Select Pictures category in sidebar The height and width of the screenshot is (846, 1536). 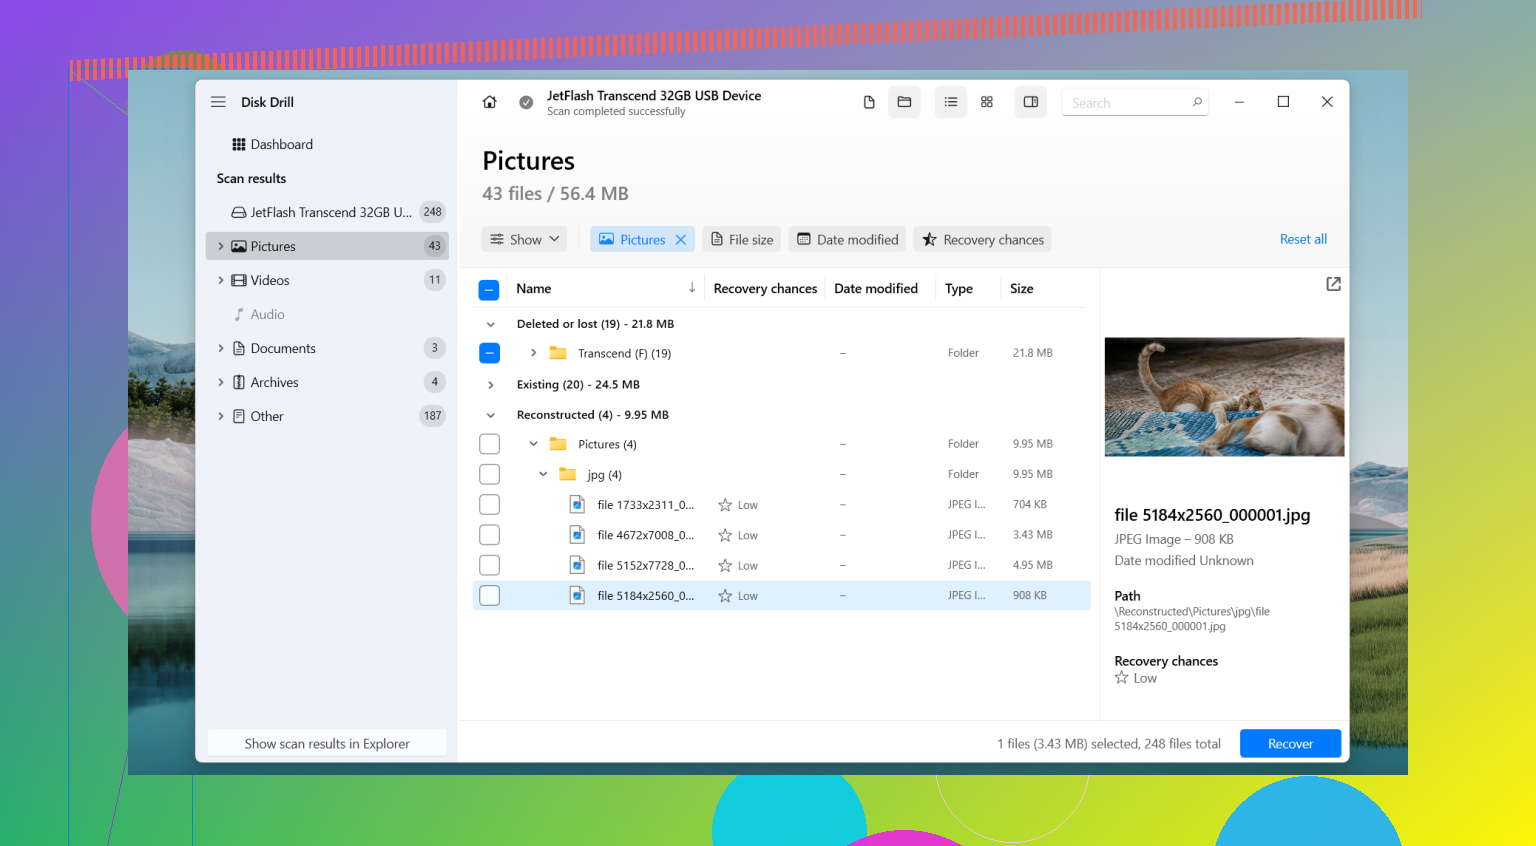tap(327, 246)
